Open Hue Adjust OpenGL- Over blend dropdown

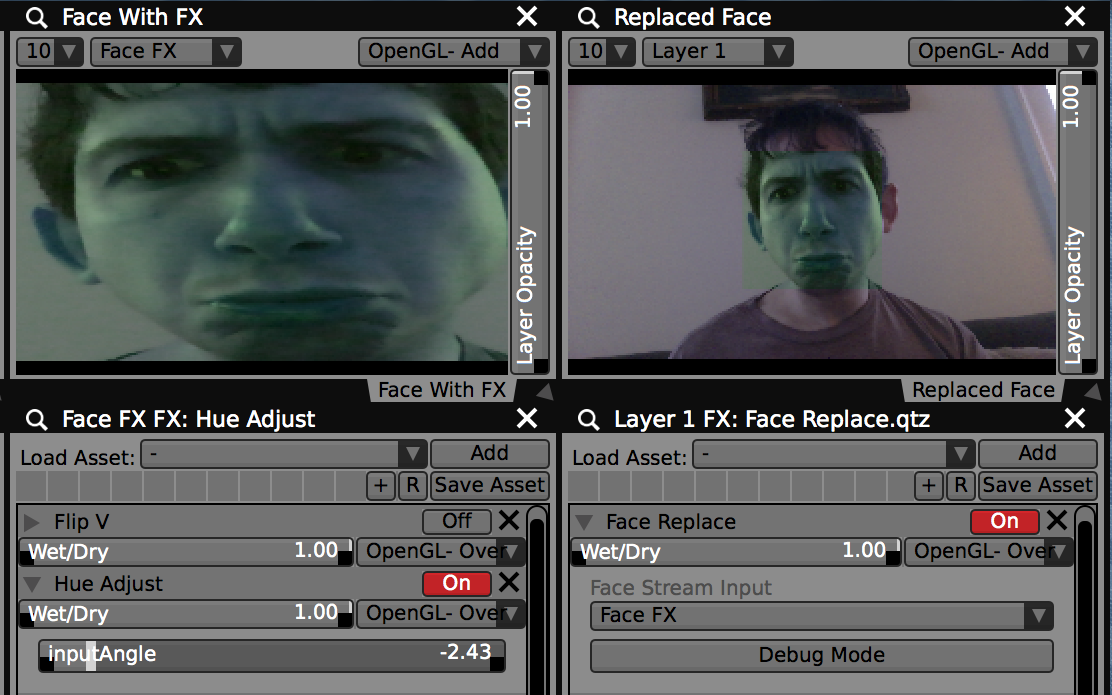pos(440,614)
